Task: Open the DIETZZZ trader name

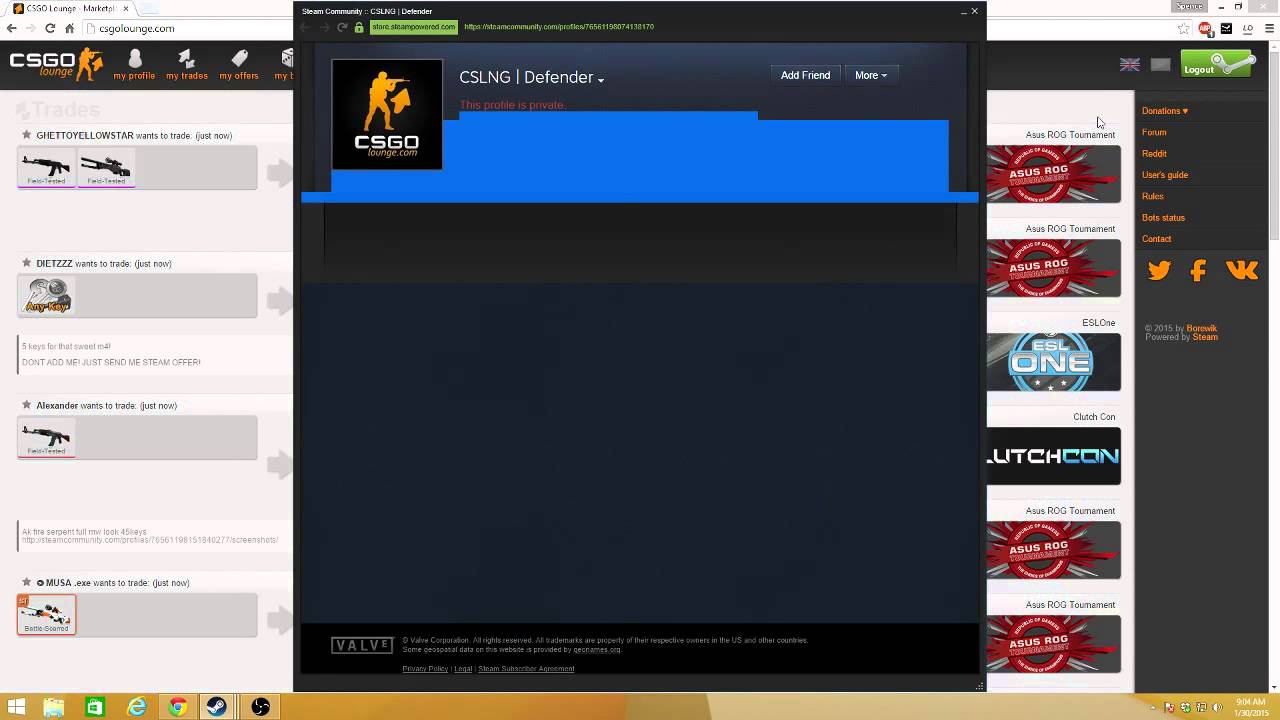Action: click(x=54, y=263)
